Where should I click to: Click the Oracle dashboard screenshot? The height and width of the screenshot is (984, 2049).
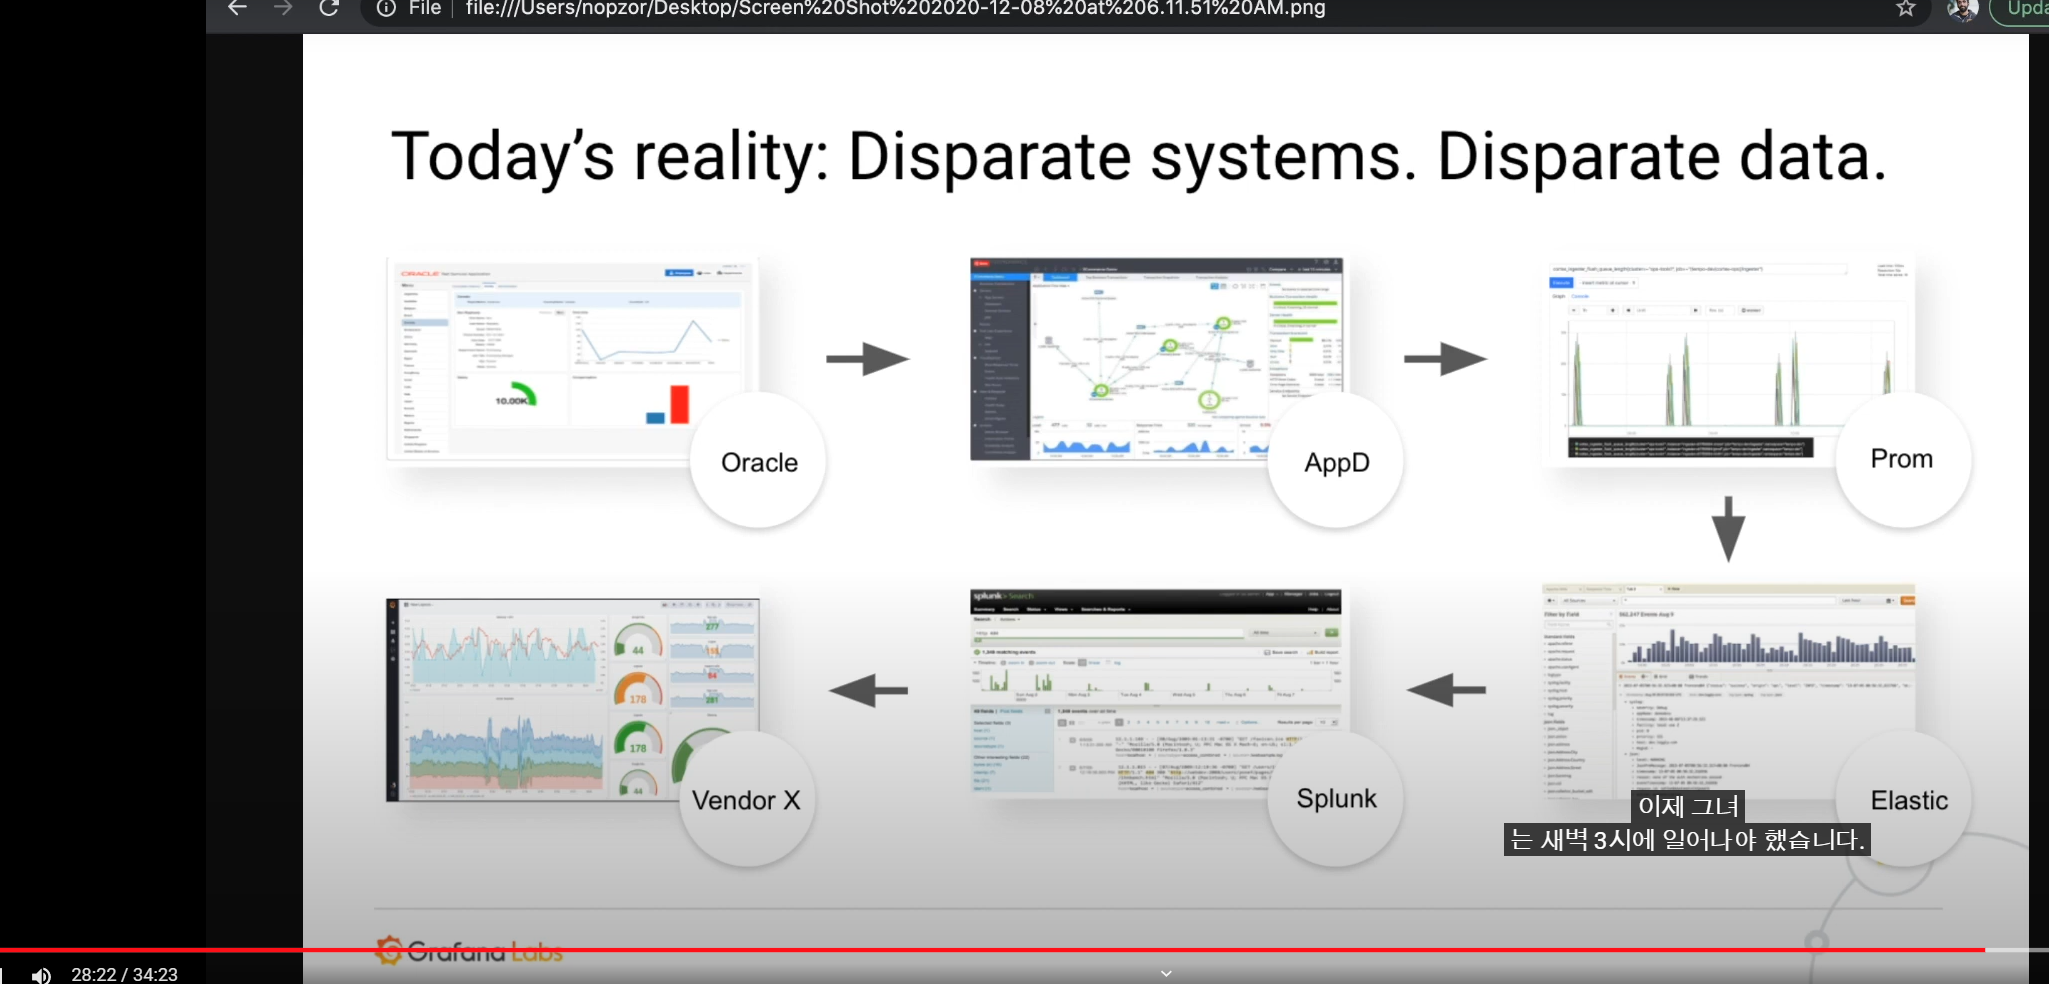(x=572, y=361)
